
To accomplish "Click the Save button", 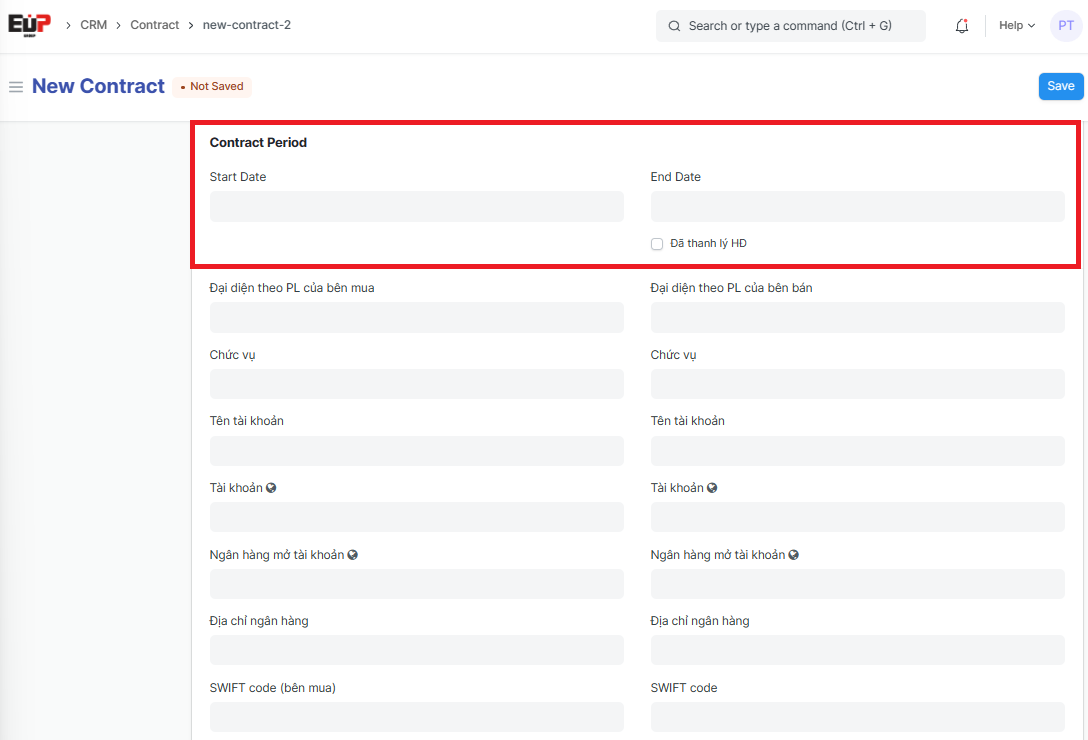I will click(x=1060, y=86).
